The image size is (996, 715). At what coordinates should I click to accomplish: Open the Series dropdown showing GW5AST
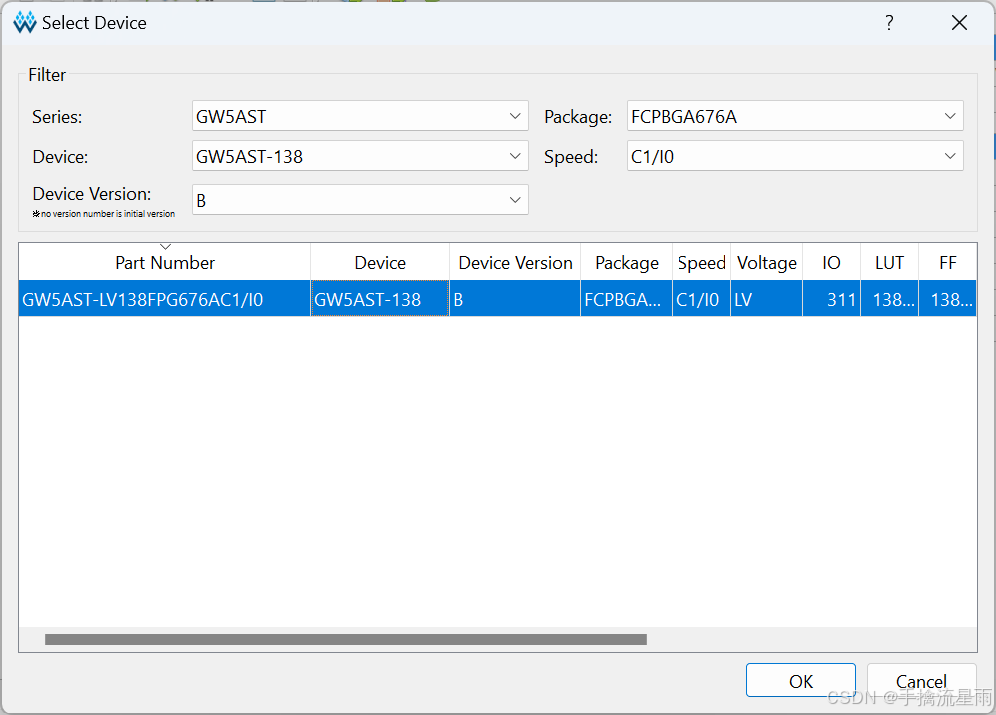360,116
